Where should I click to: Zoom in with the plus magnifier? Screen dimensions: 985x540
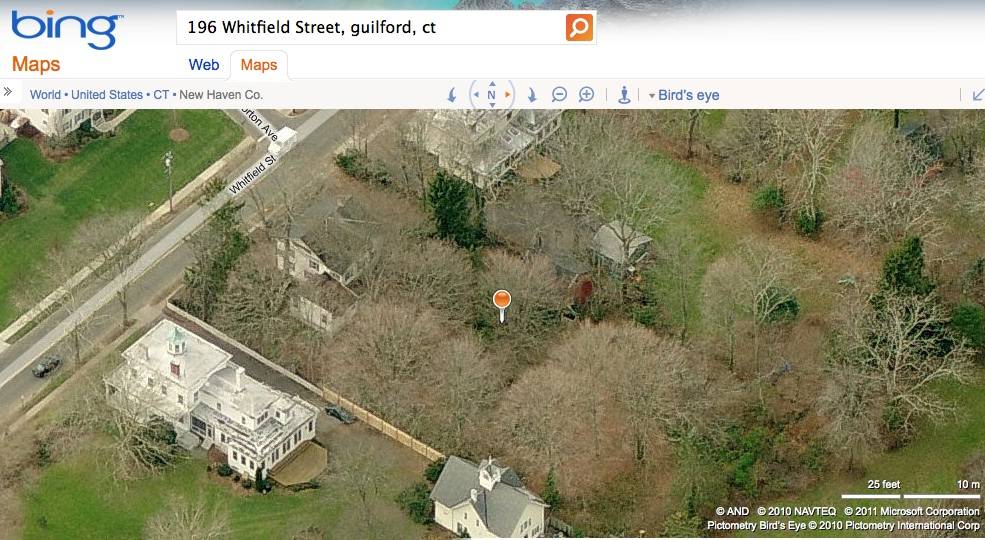point(586,95)
